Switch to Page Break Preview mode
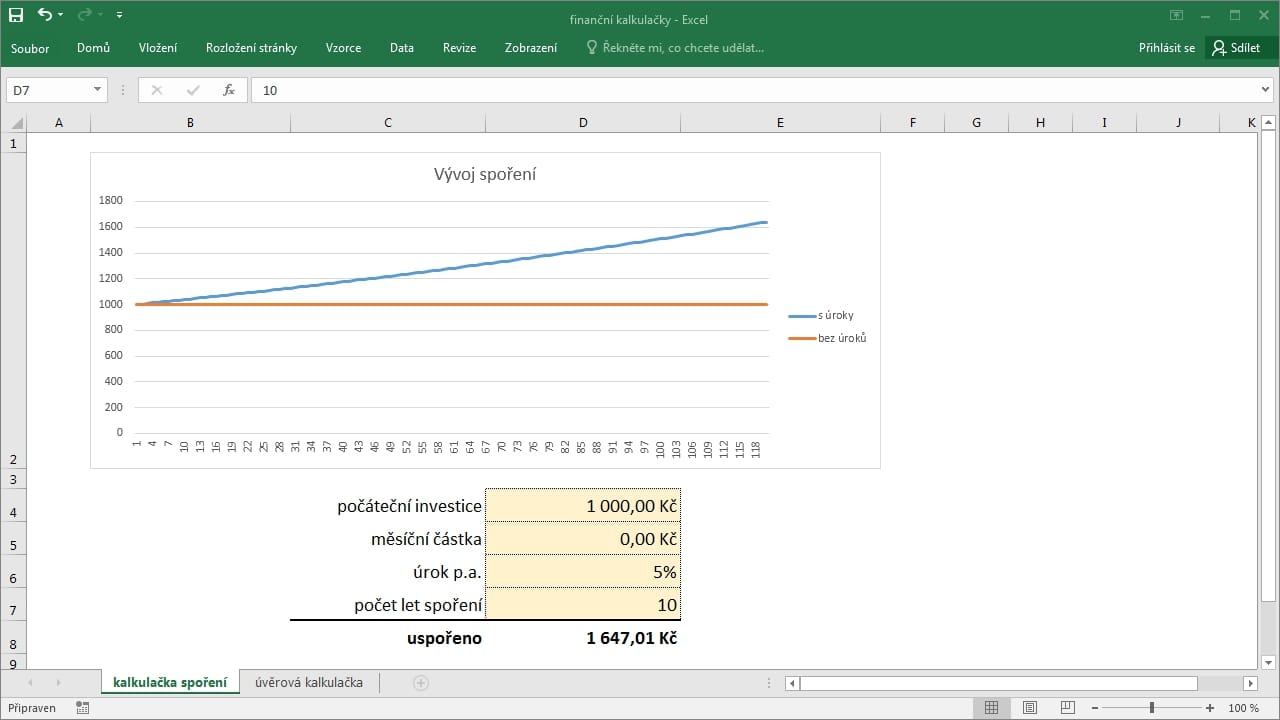Viewport: 1280px width, 720px height. (x=1066, y=708)
